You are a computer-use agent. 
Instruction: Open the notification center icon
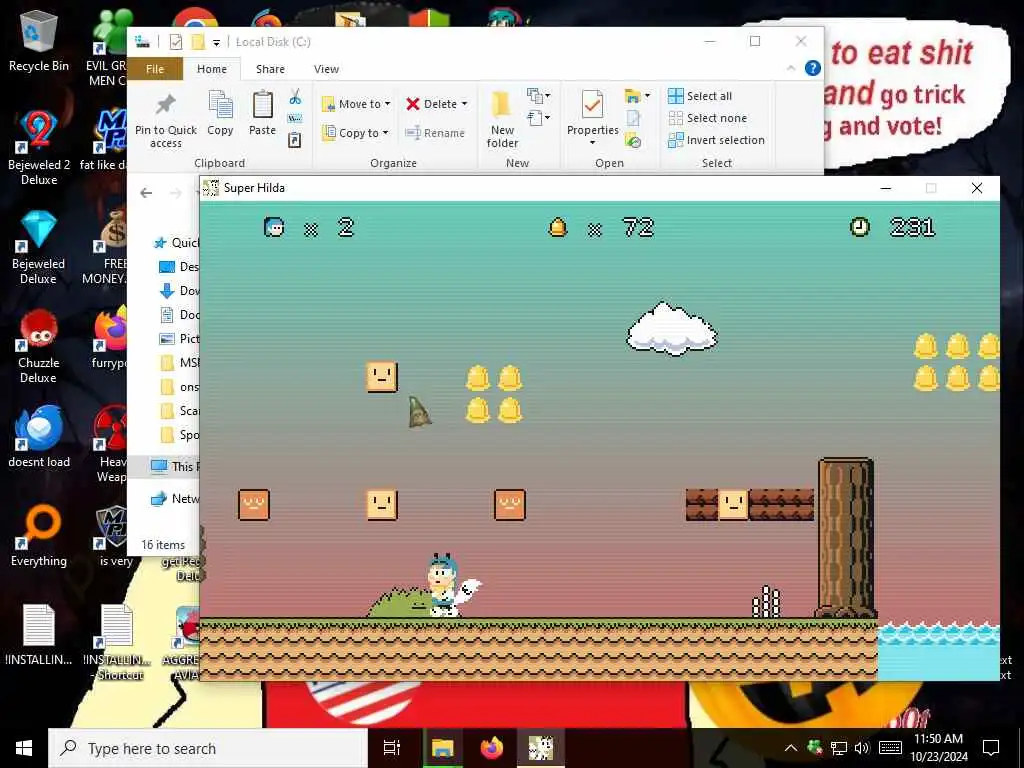click(x=991, y=748)
